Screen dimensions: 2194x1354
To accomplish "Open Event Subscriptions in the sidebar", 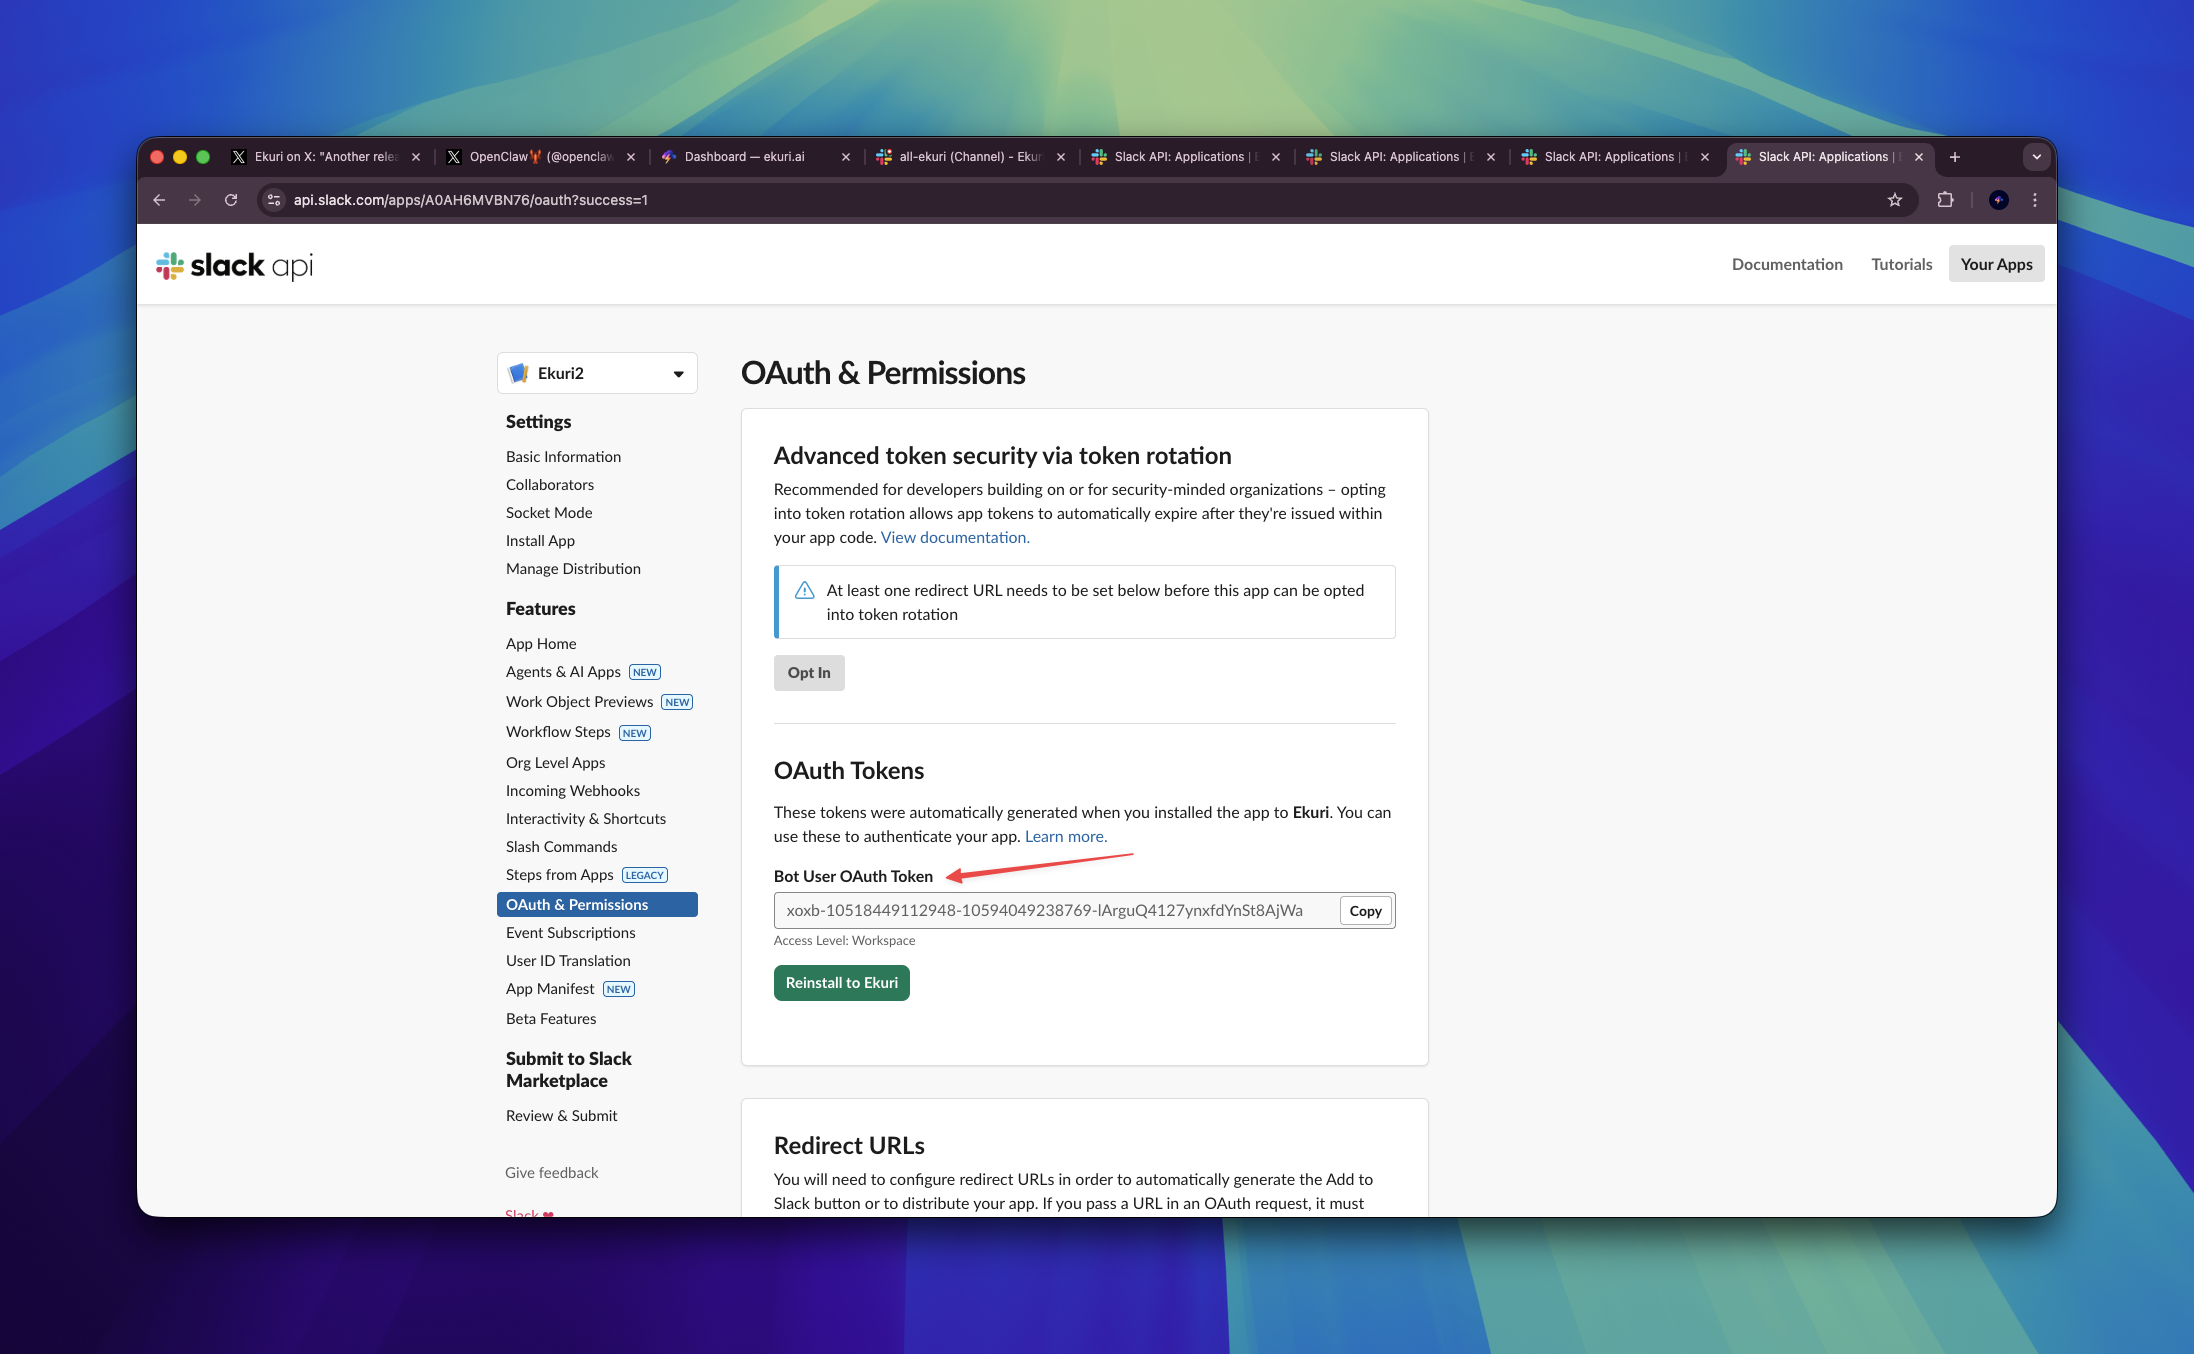I will [570, 933].
